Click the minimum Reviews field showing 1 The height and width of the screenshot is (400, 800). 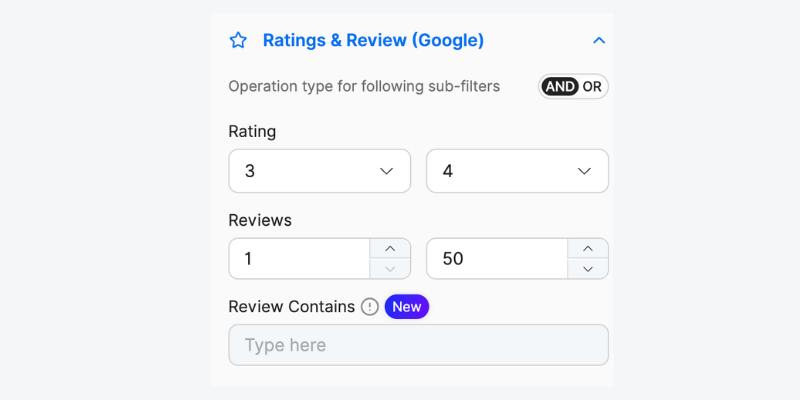pos(299,259)
